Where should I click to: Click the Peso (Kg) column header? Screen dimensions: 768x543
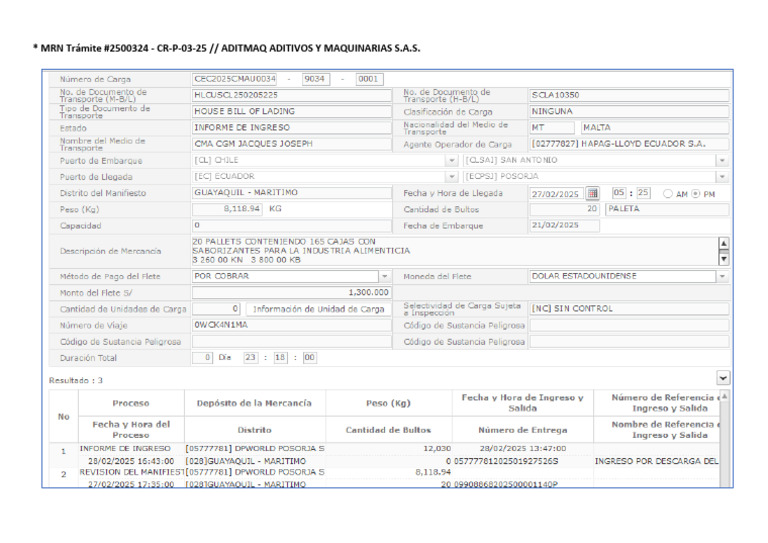click(x=388, y=403)
